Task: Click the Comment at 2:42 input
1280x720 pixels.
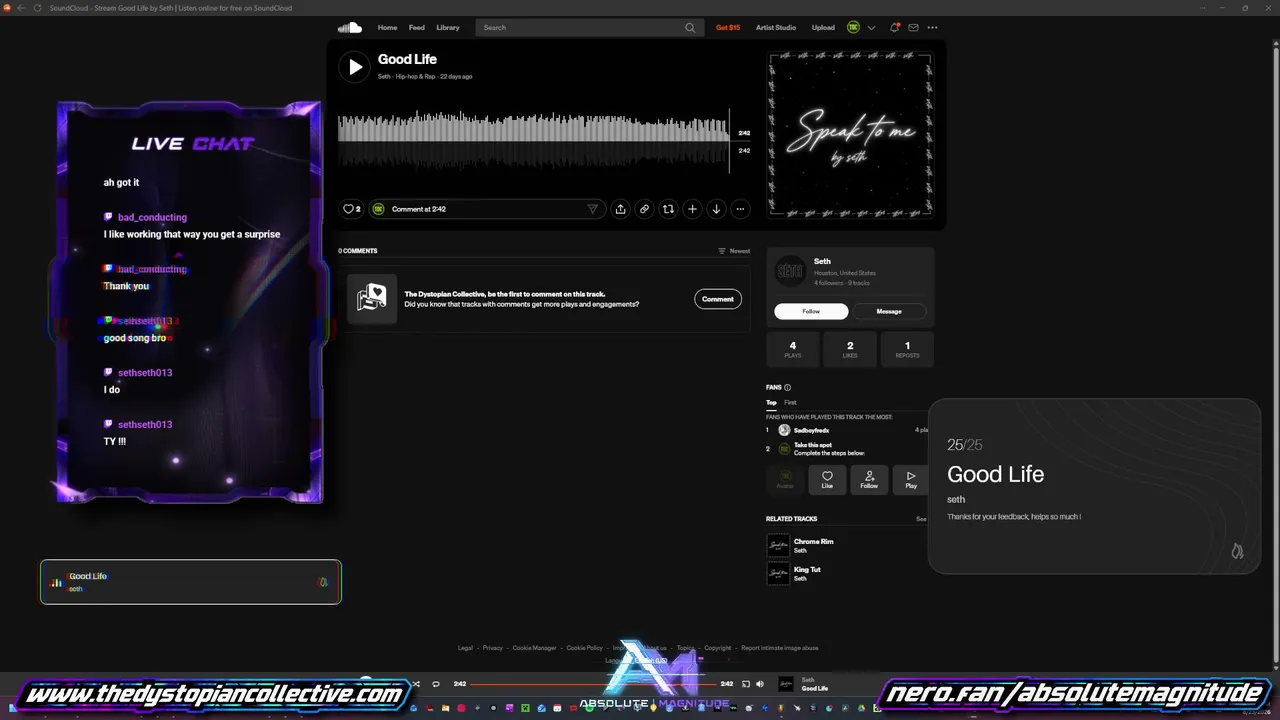Action: tap(486, 209)
